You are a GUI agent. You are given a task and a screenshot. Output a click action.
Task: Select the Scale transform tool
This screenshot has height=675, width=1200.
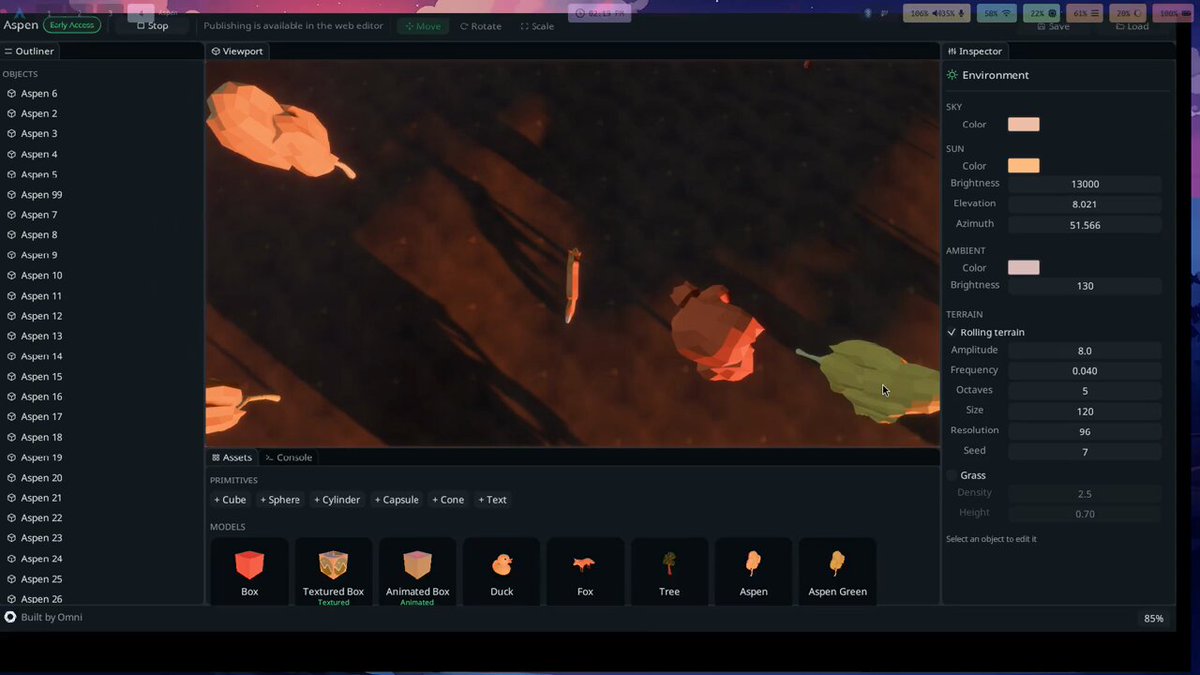coord(538,26)
